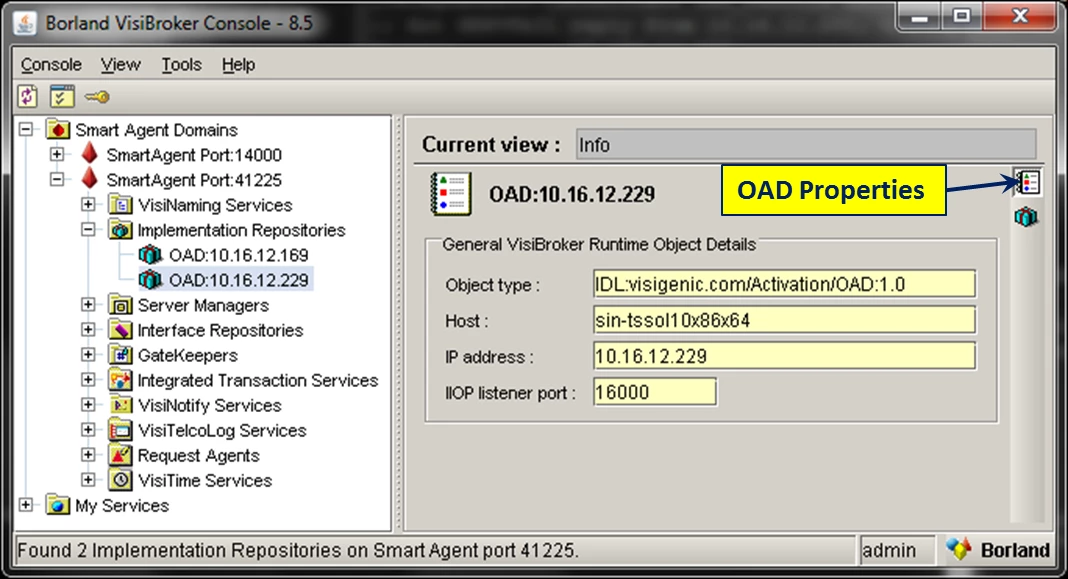Click the Smart Agent Domains folder icon

click(x=58, y=129)
